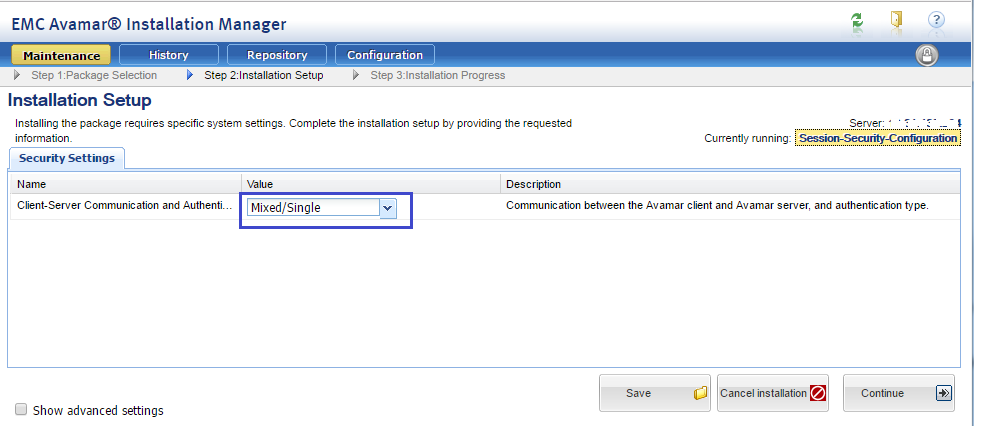
Task: Switch to the History tab
Action: tap(168, 55)
